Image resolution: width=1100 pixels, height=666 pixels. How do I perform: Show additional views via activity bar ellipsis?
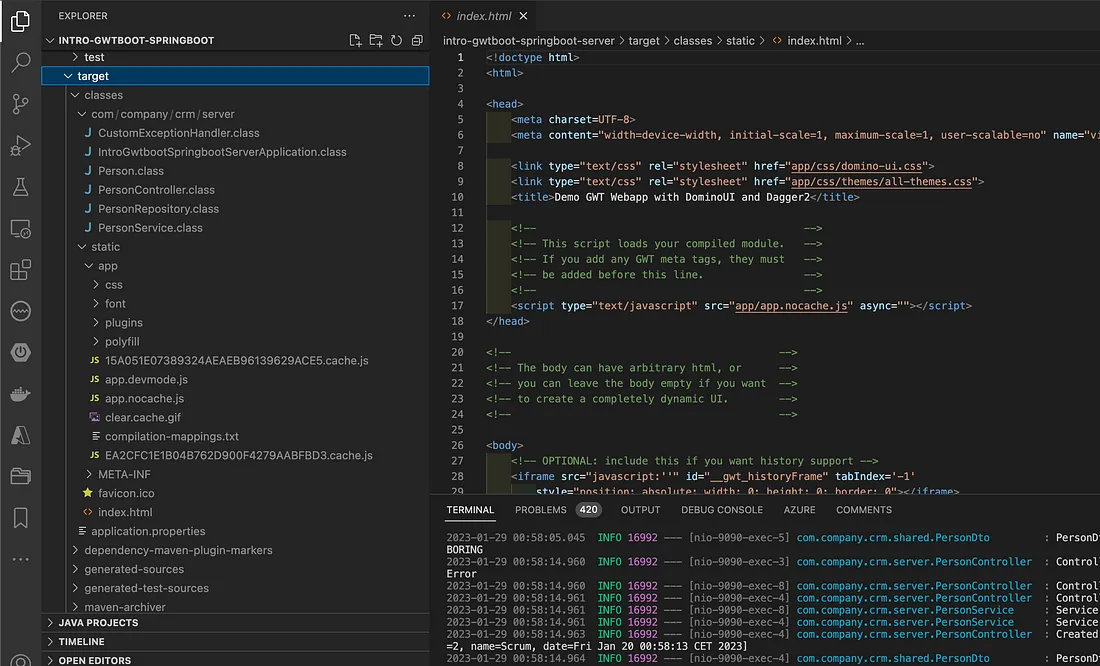(x=20, y=559)
